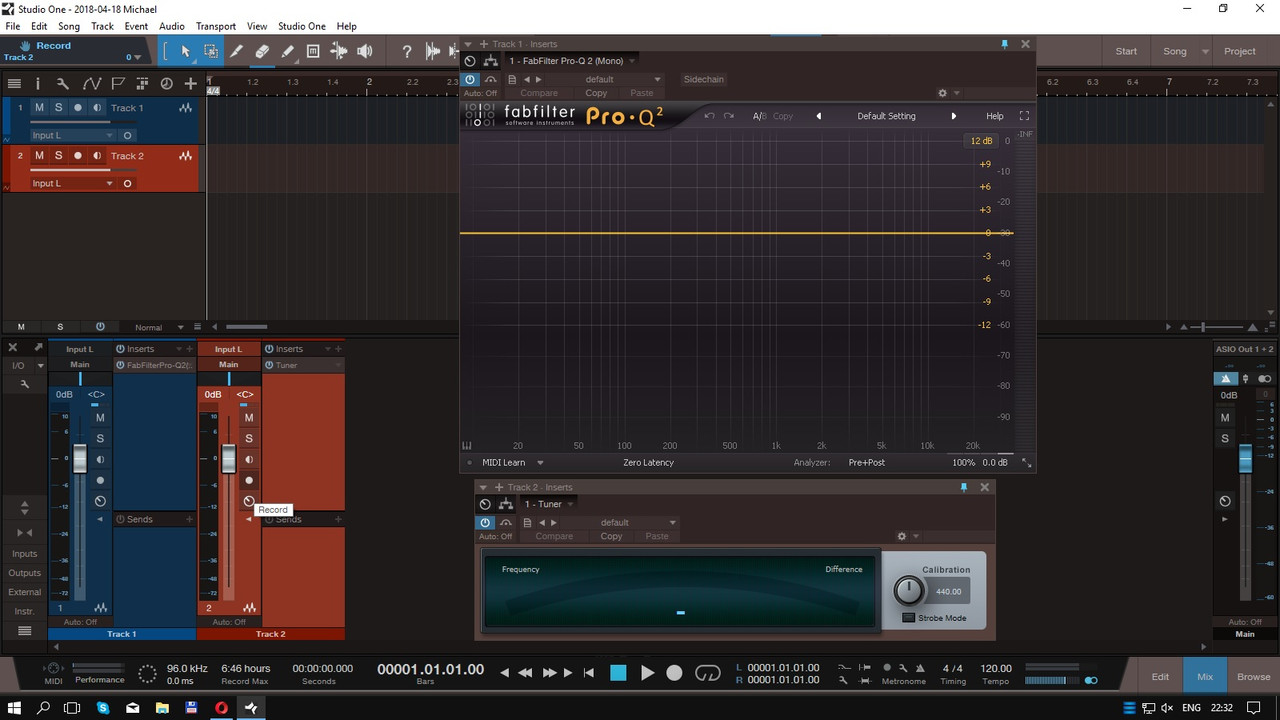Open the Studio One menu
The width and height of the screenshot is (1280, 720).
tap(302, 26)
